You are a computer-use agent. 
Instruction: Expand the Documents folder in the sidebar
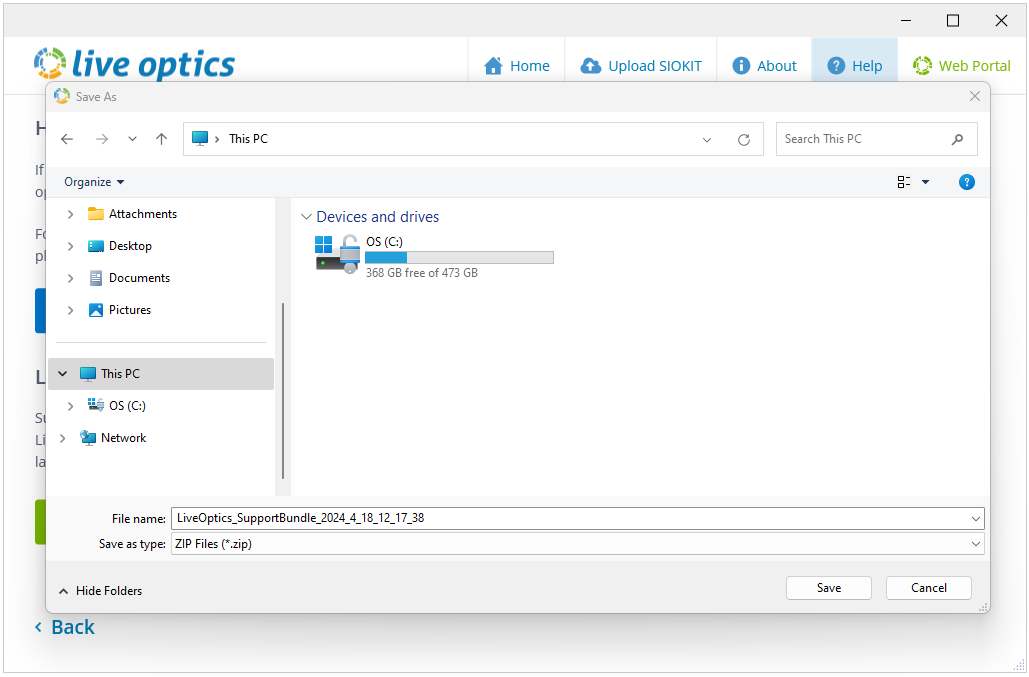coord(69,278)
